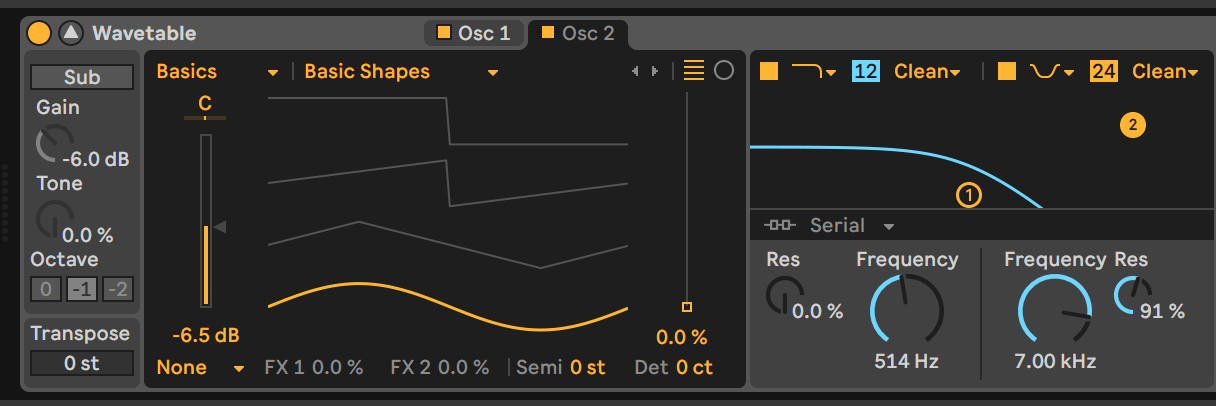Click the Wavetable device title
This screenshot has width=1216, height=406.
(x=145, y=33)
